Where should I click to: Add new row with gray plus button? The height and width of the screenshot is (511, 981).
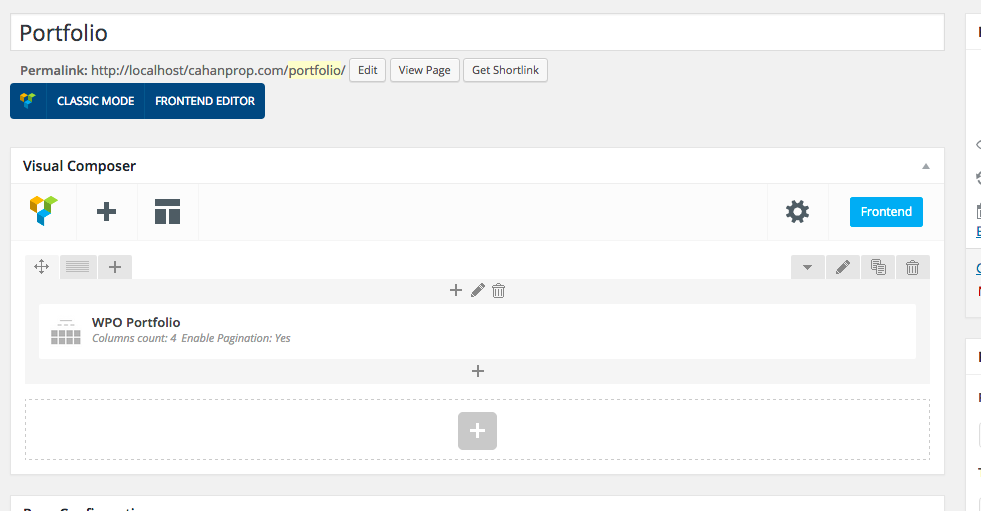point(477,431)
